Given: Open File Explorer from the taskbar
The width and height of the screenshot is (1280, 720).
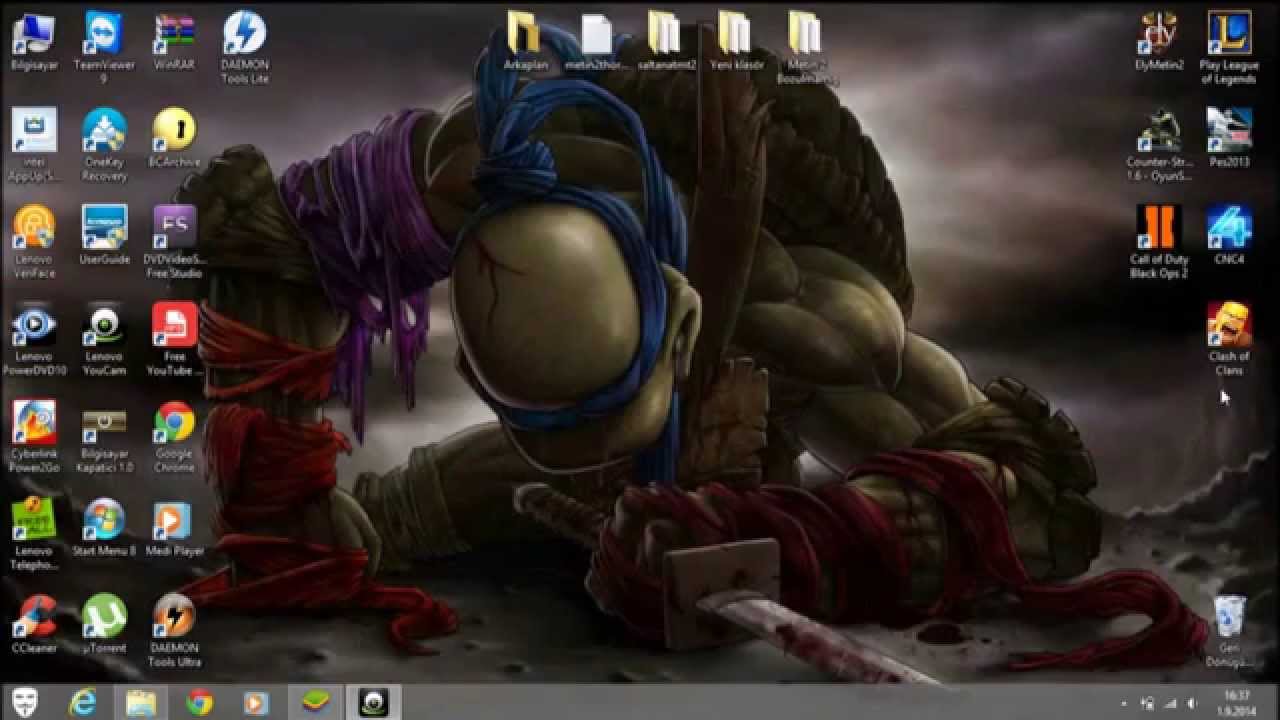Looking at the screenshot, I should [141, 702].
